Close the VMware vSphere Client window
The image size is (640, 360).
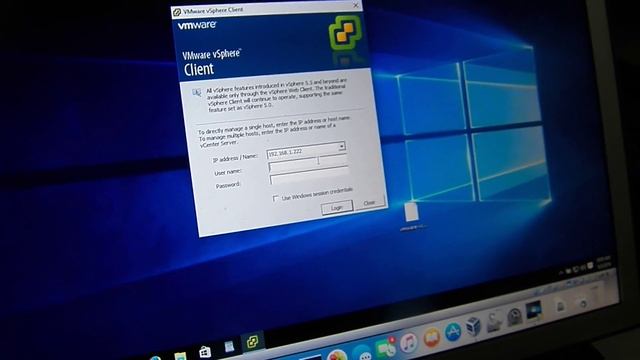coord(356,5)
